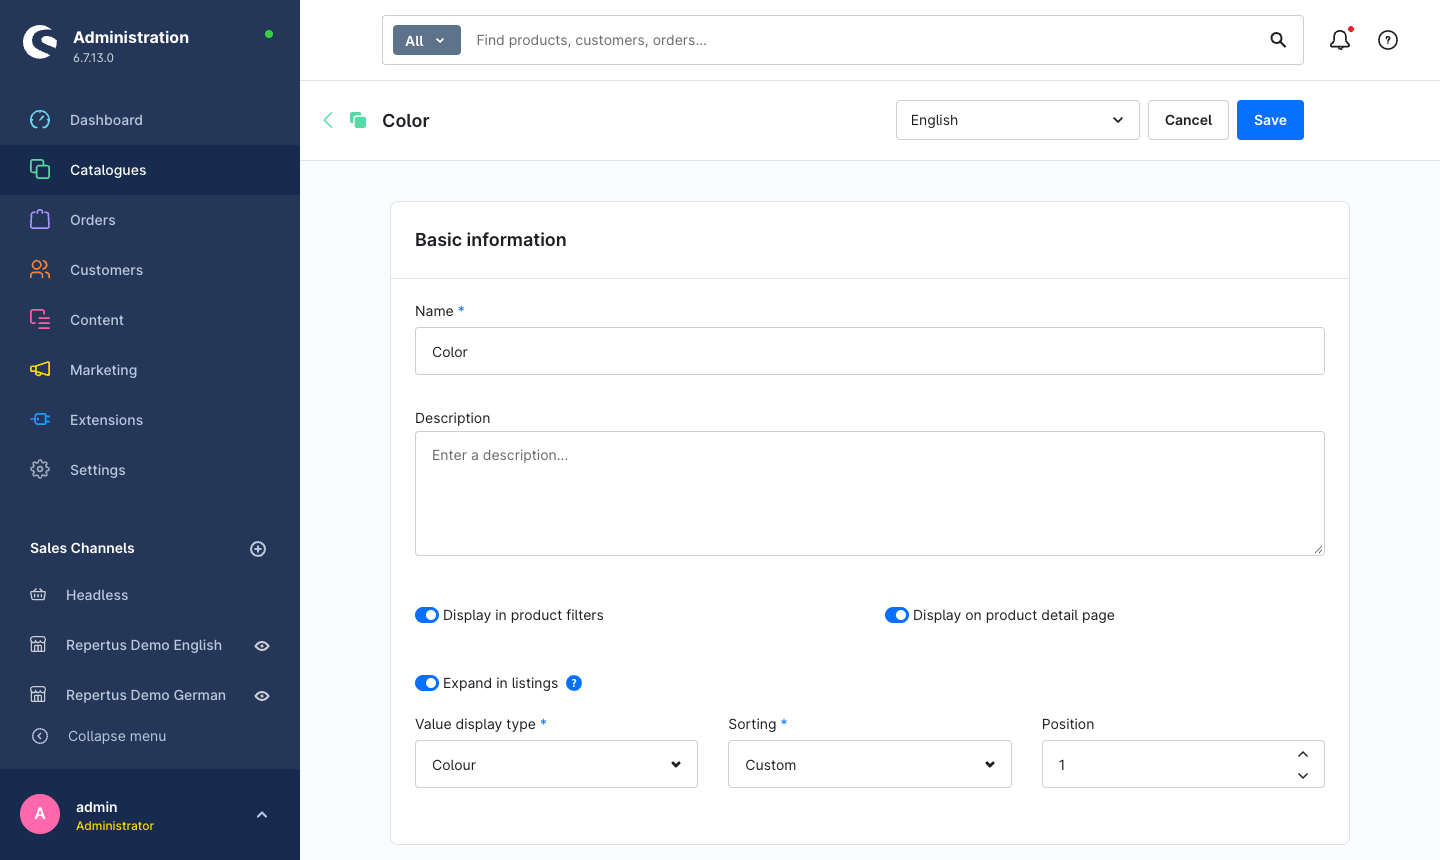Show help tooltip for Expand in listings
Viewport: 1440px width, 860px height.
point(574,683)
